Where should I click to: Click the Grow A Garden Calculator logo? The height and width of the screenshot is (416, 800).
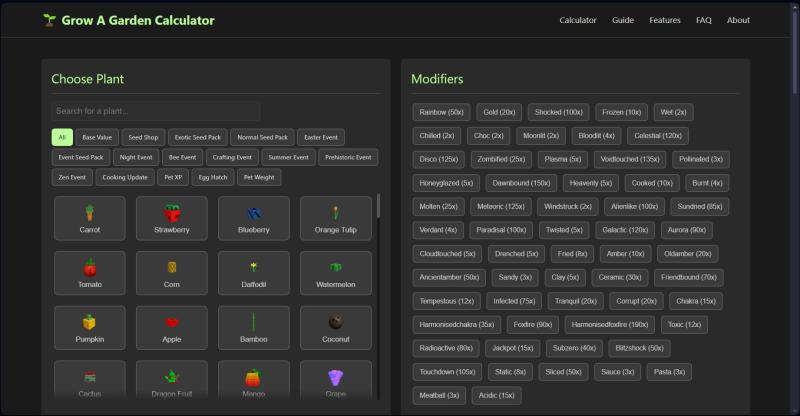pos(128,20)
